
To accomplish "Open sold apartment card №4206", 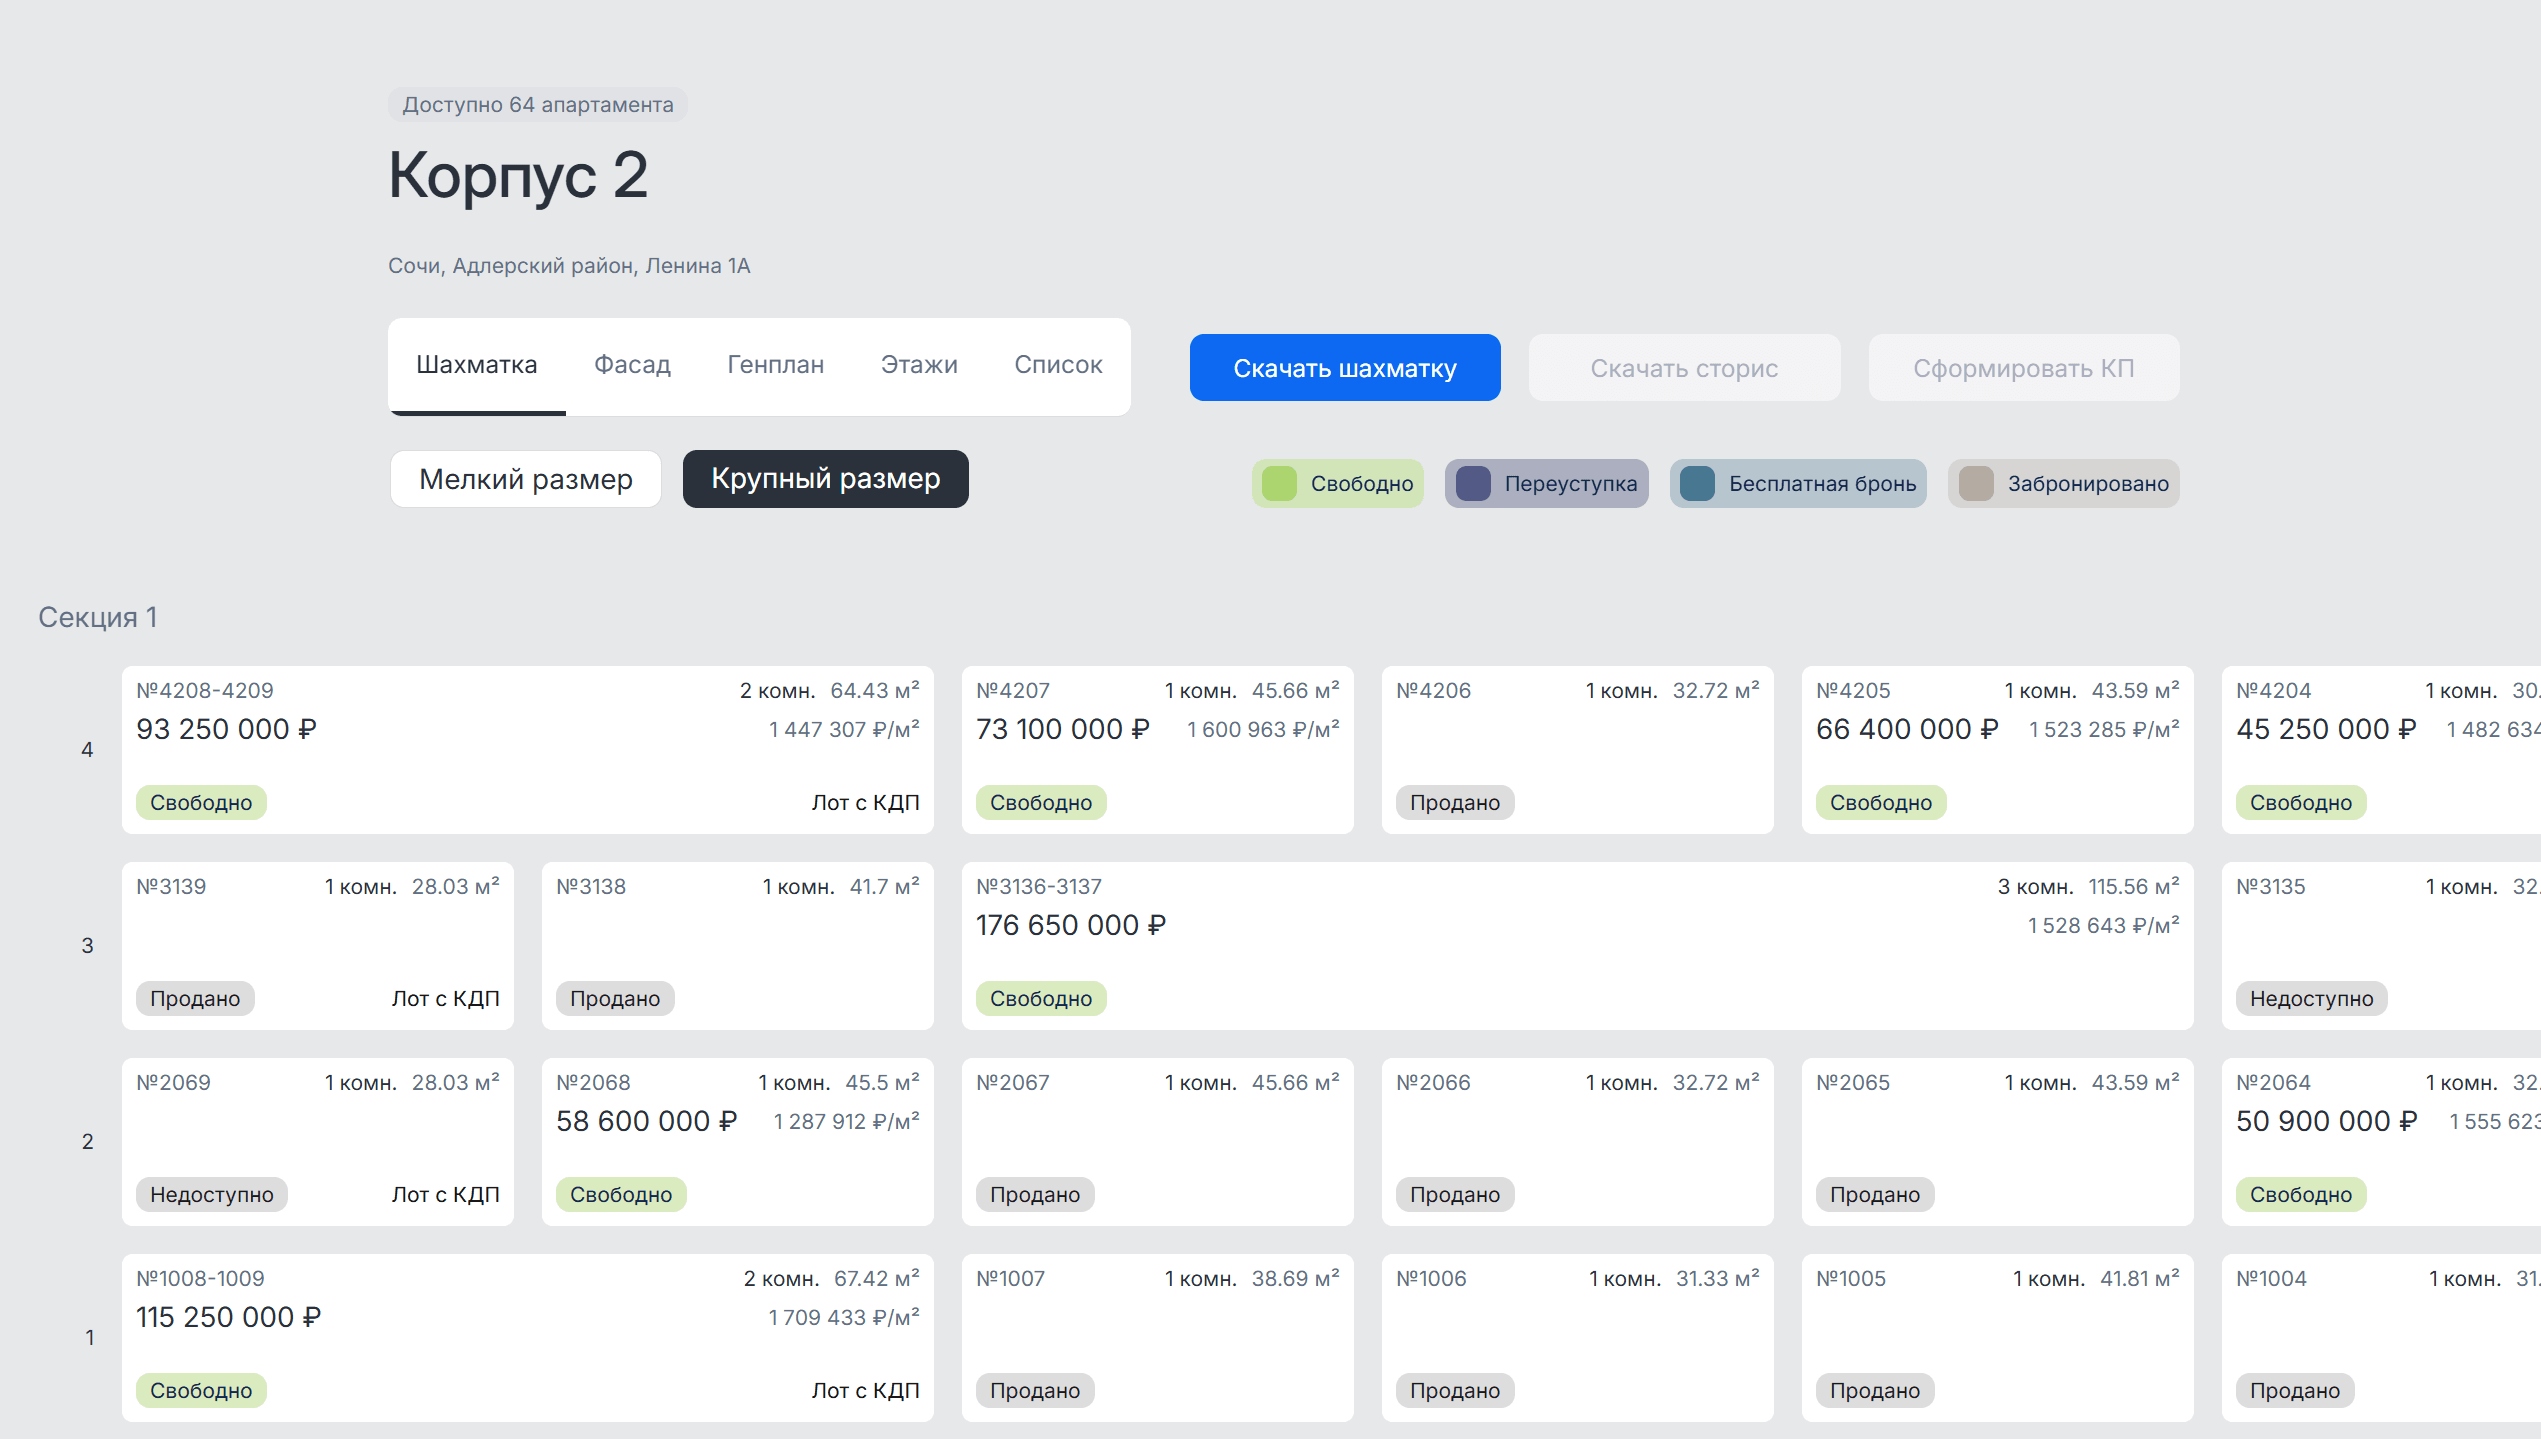I will click(1578, 750).
